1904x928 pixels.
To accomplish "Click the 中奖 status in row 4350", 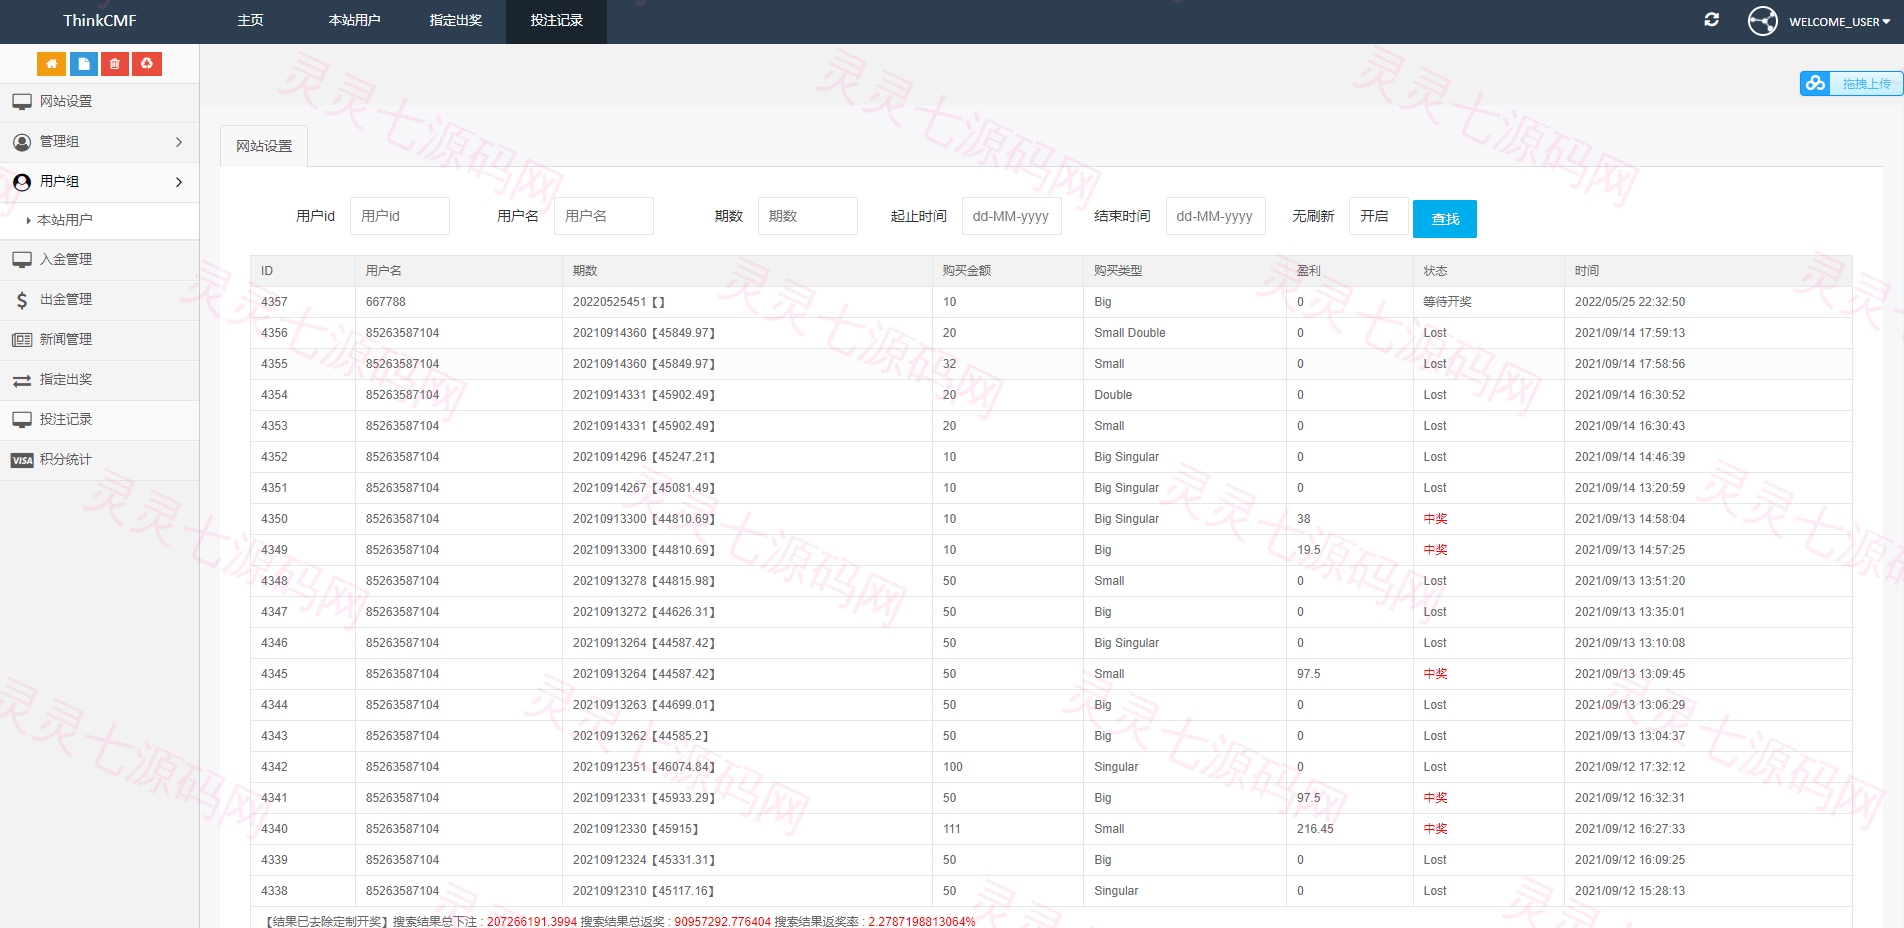I will [1435, 519].
